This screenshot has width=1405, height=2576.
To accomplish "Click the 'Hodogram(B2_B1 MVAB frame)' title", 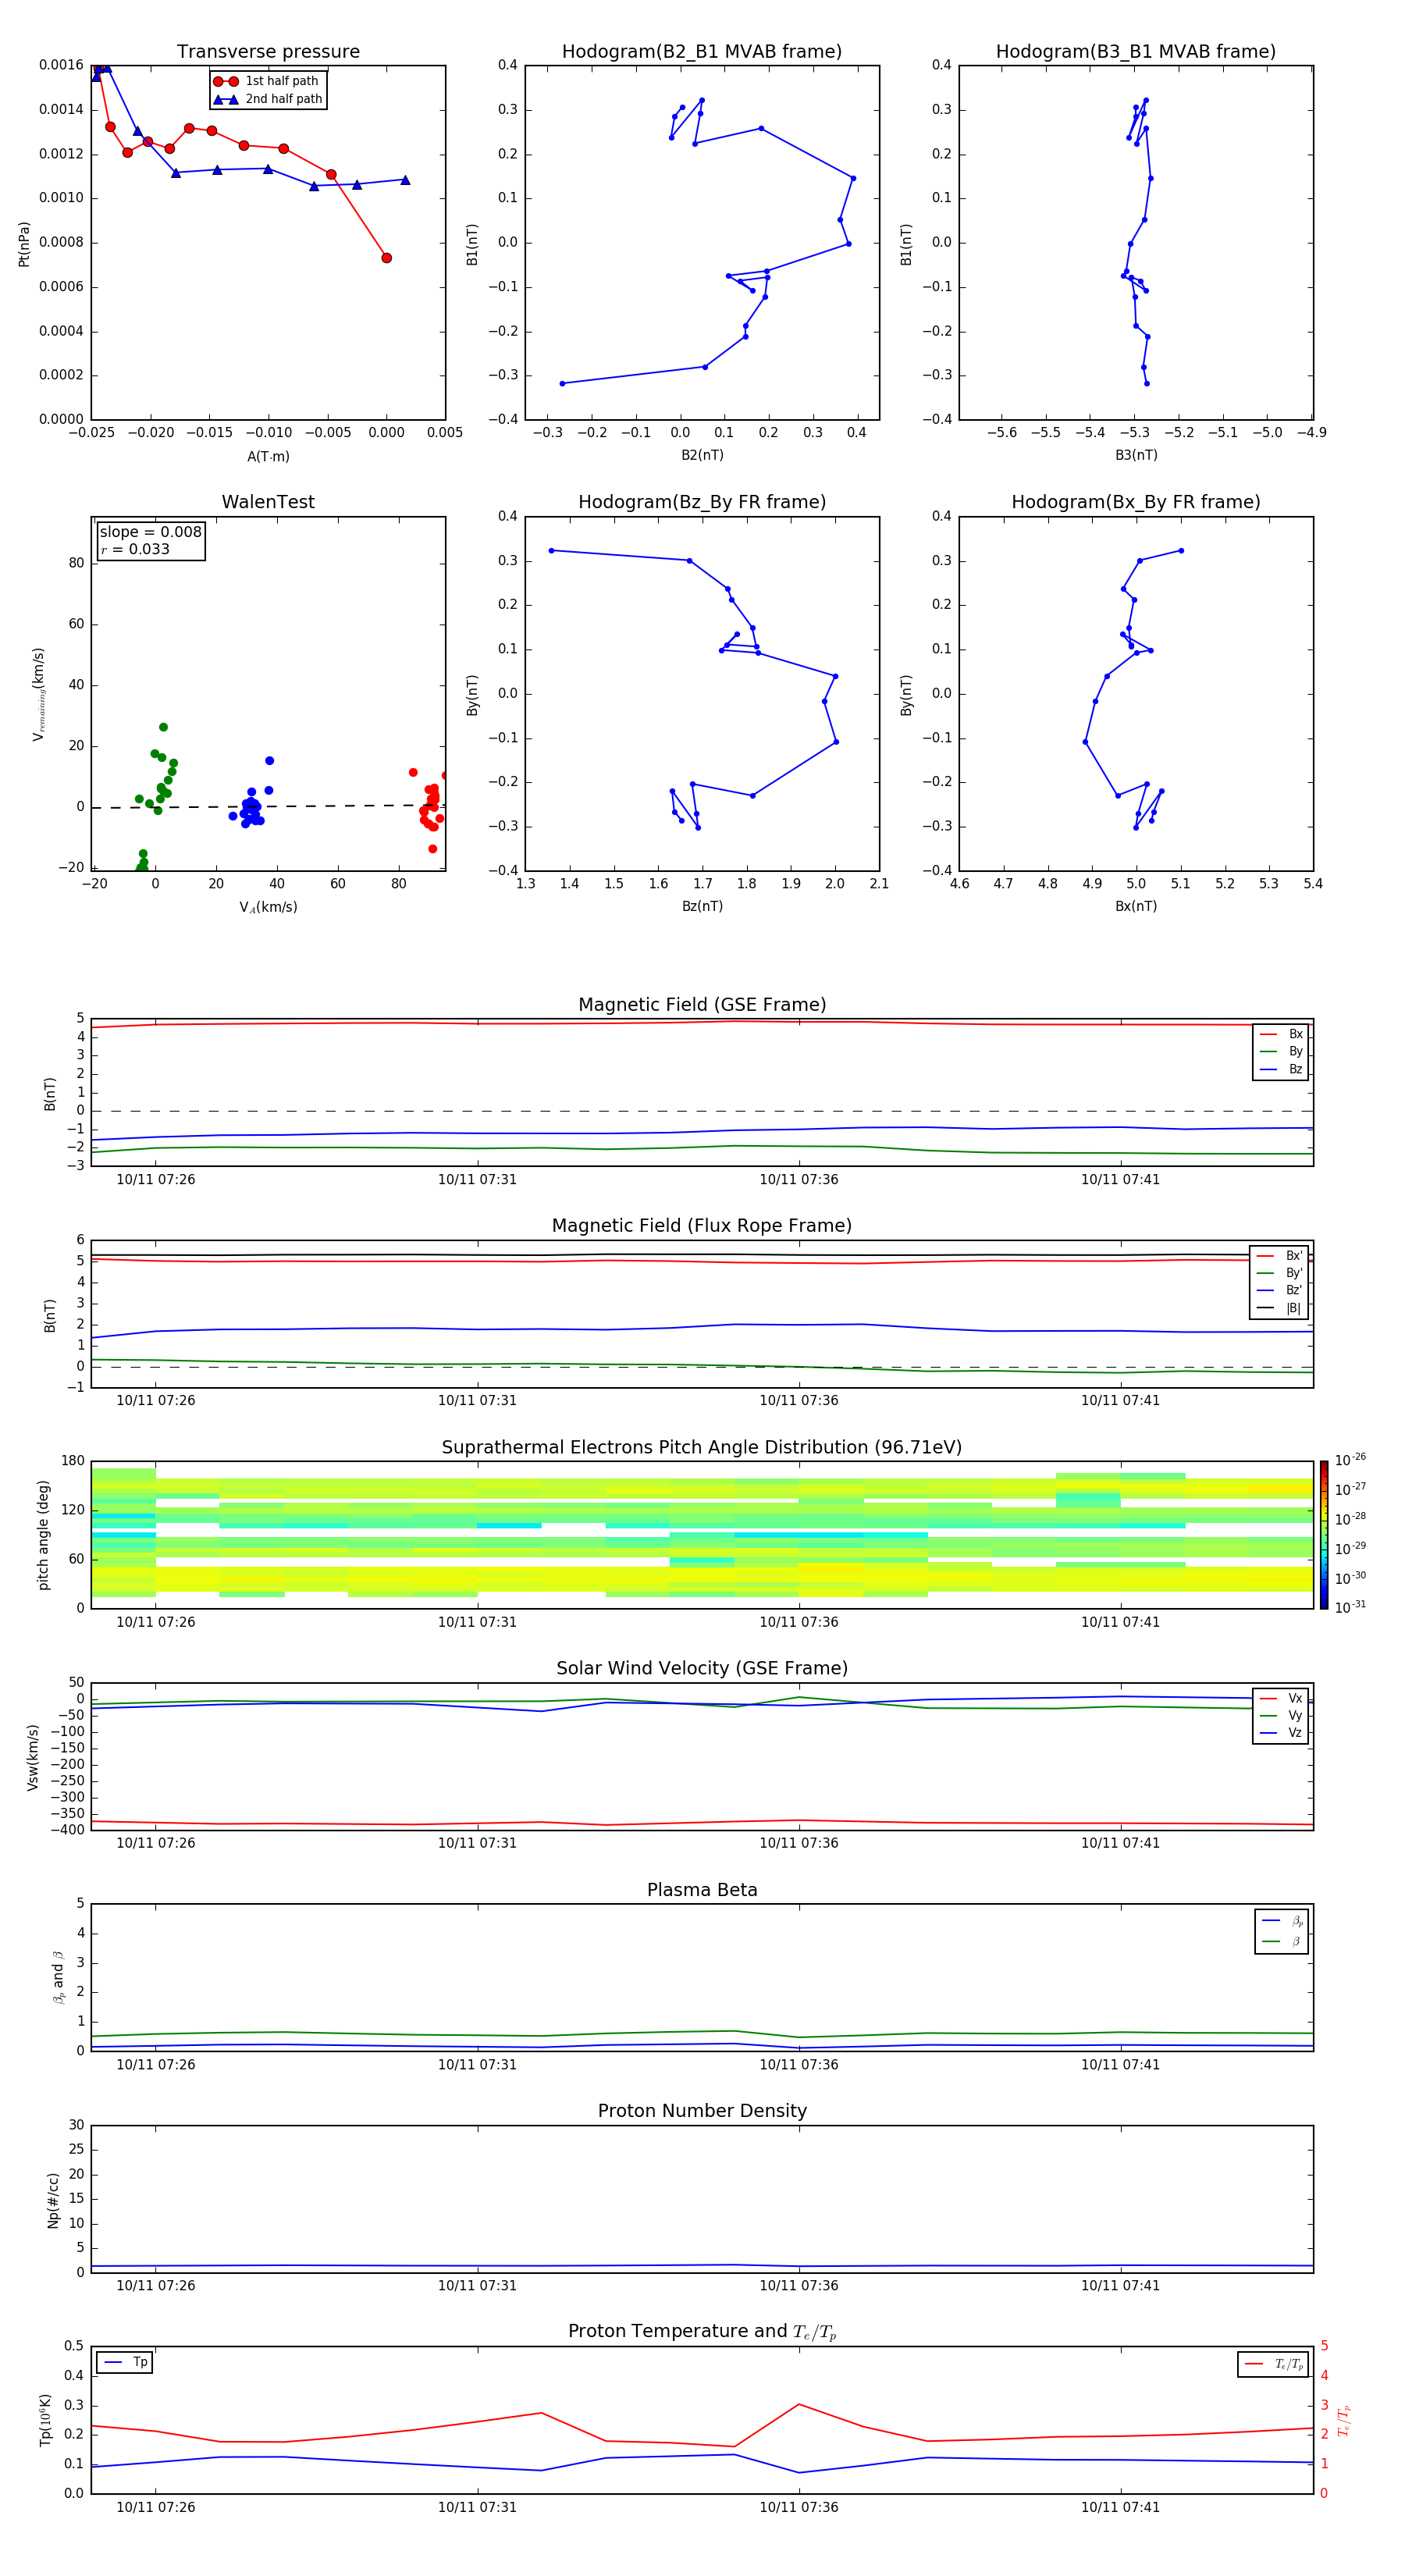I will point(701,51).
